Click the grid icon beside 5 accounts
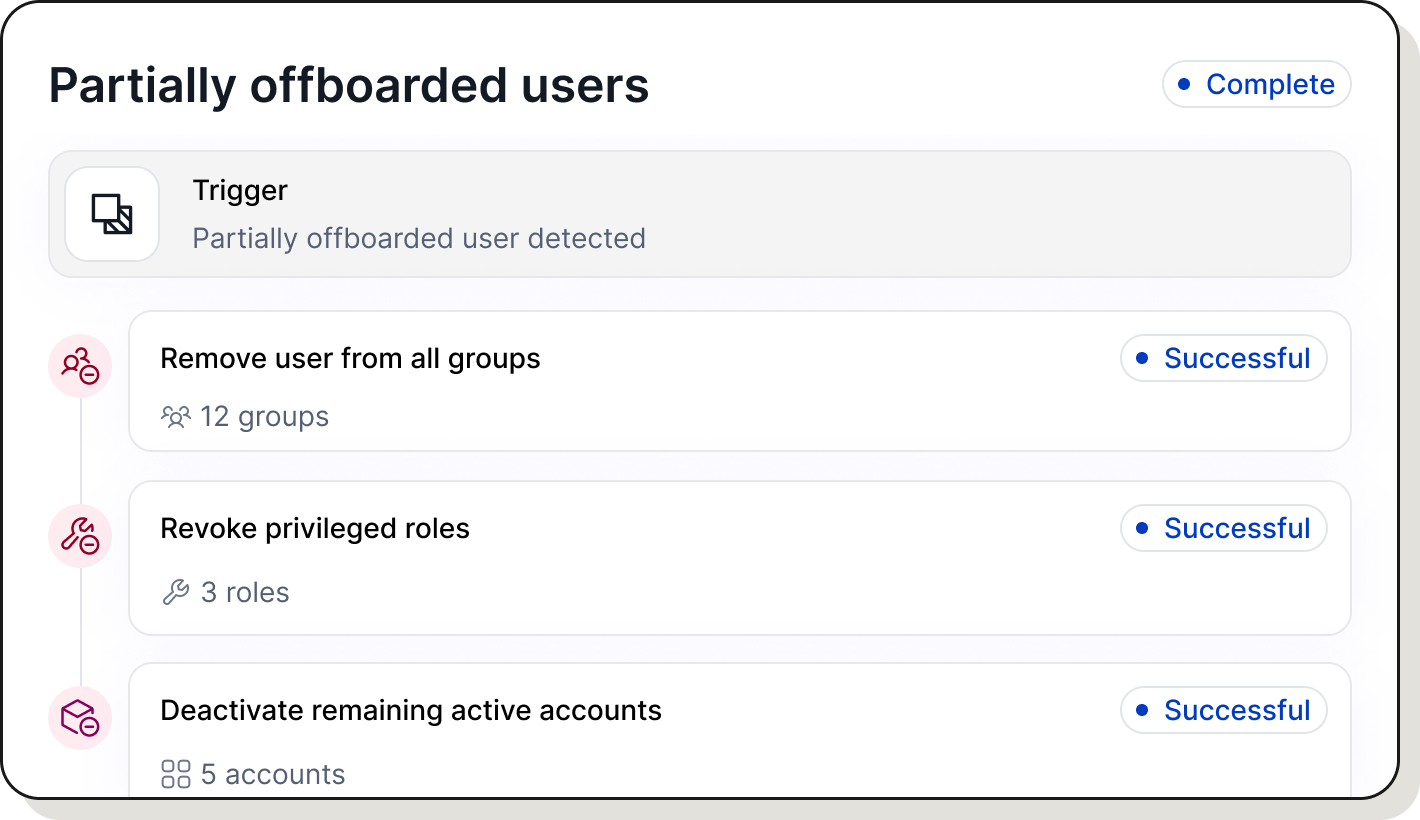 coord(176,774)
